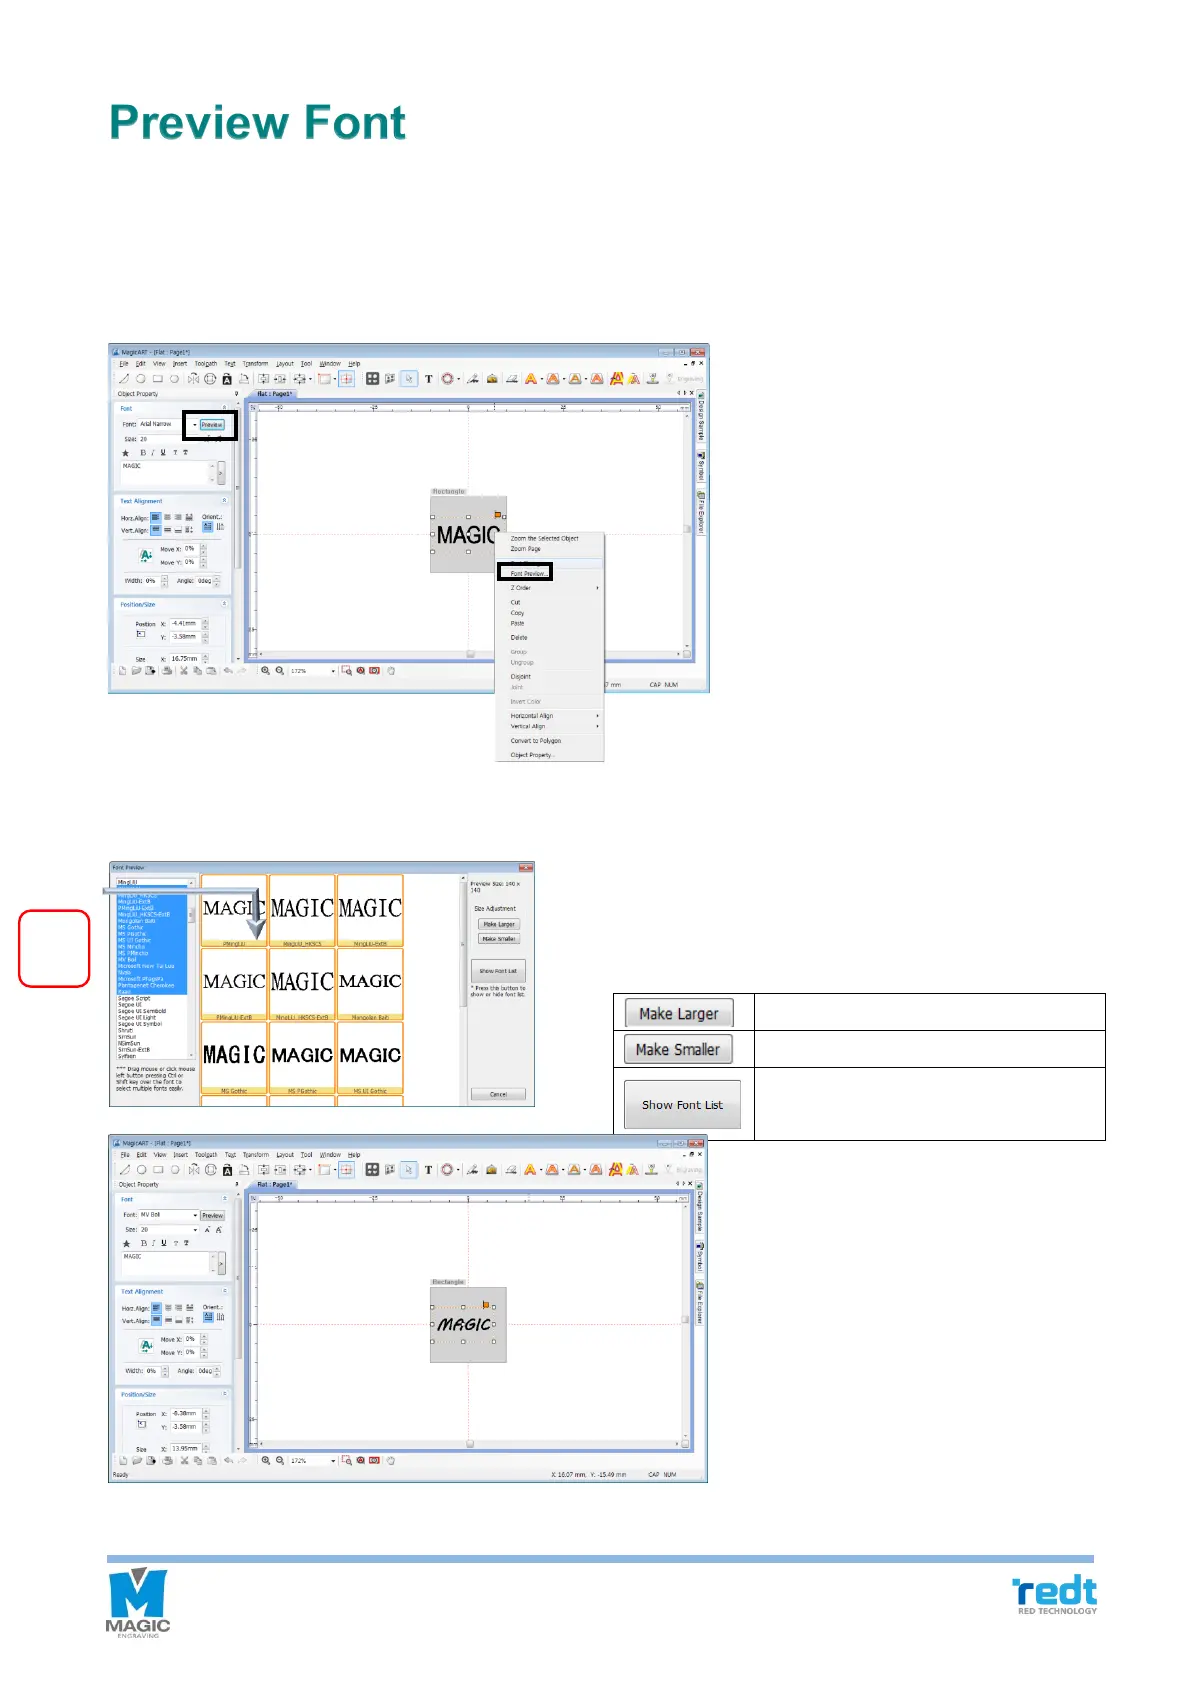Click Zoom Out magnifier in upper MagicART bottom toolbar

tap(280, 671)
